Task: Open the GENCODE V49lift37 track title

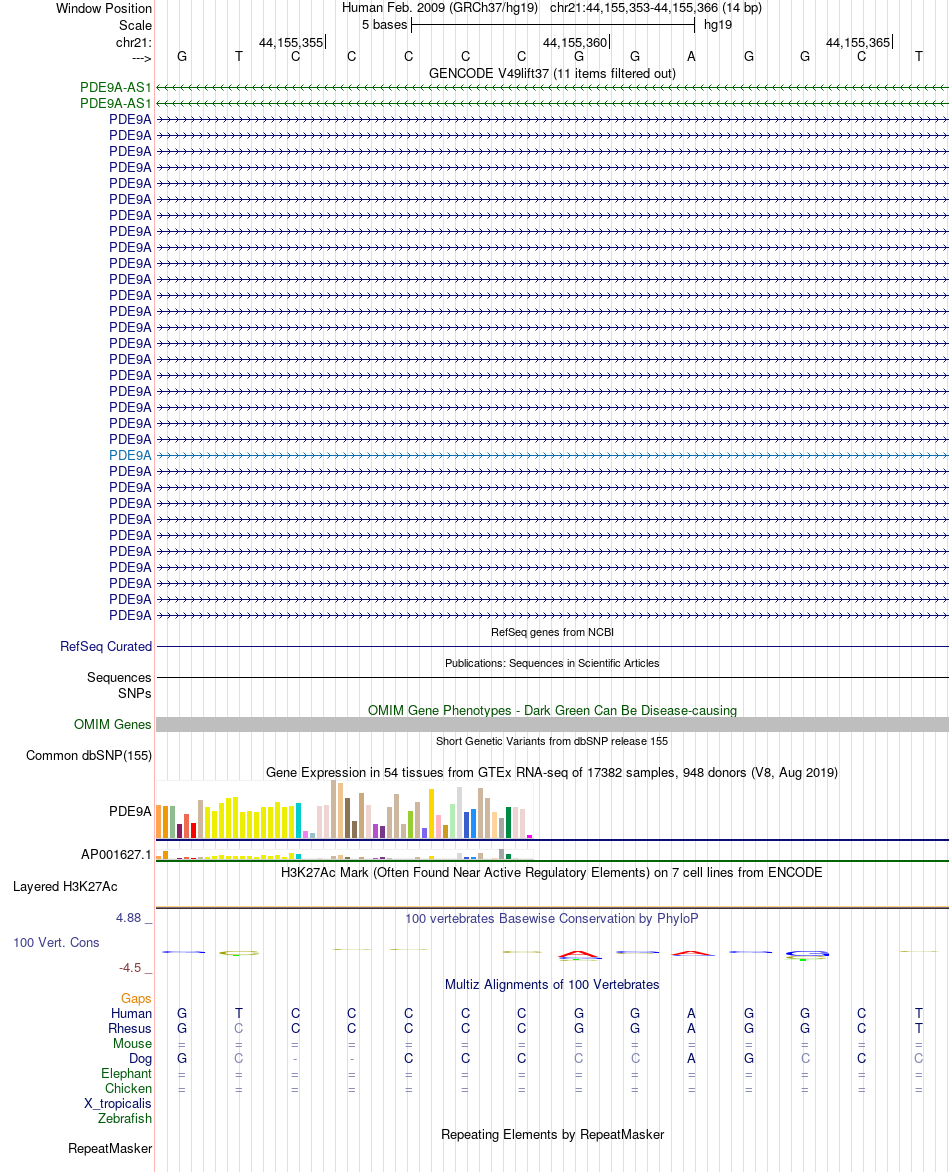Action: (552, 73)
